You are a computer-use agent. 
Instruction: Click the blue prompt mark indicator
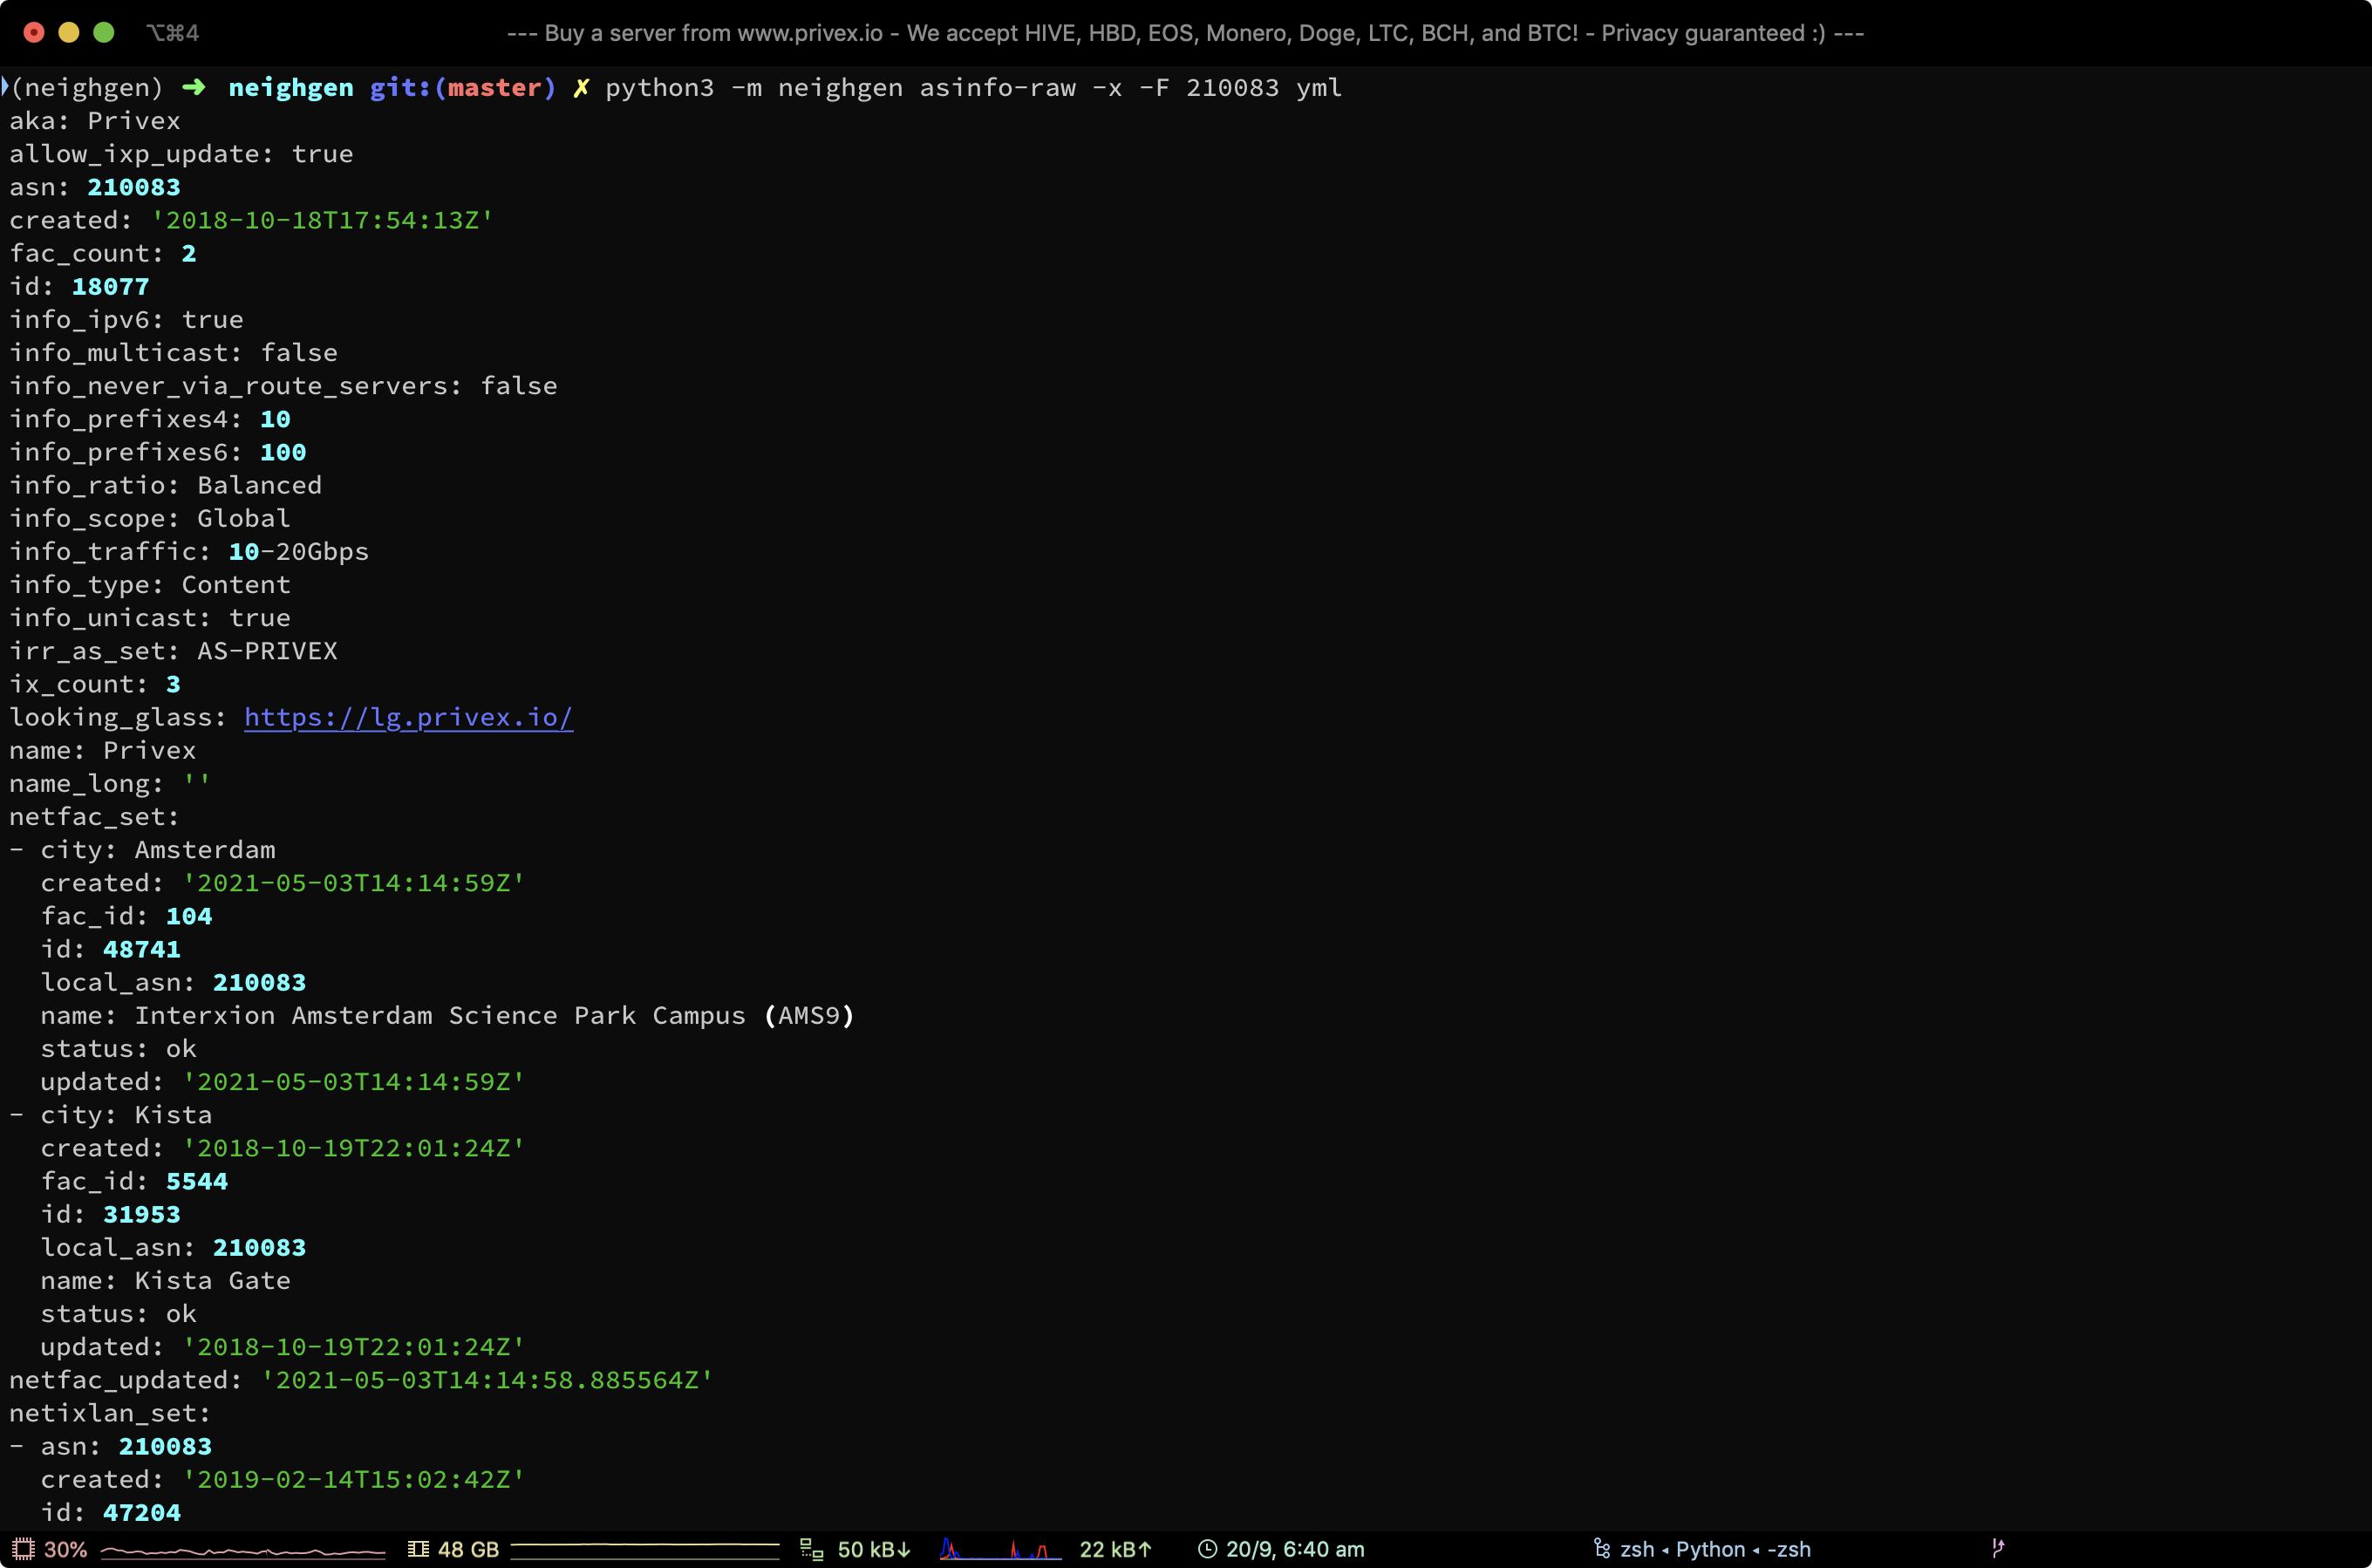(x=5, y=86)
